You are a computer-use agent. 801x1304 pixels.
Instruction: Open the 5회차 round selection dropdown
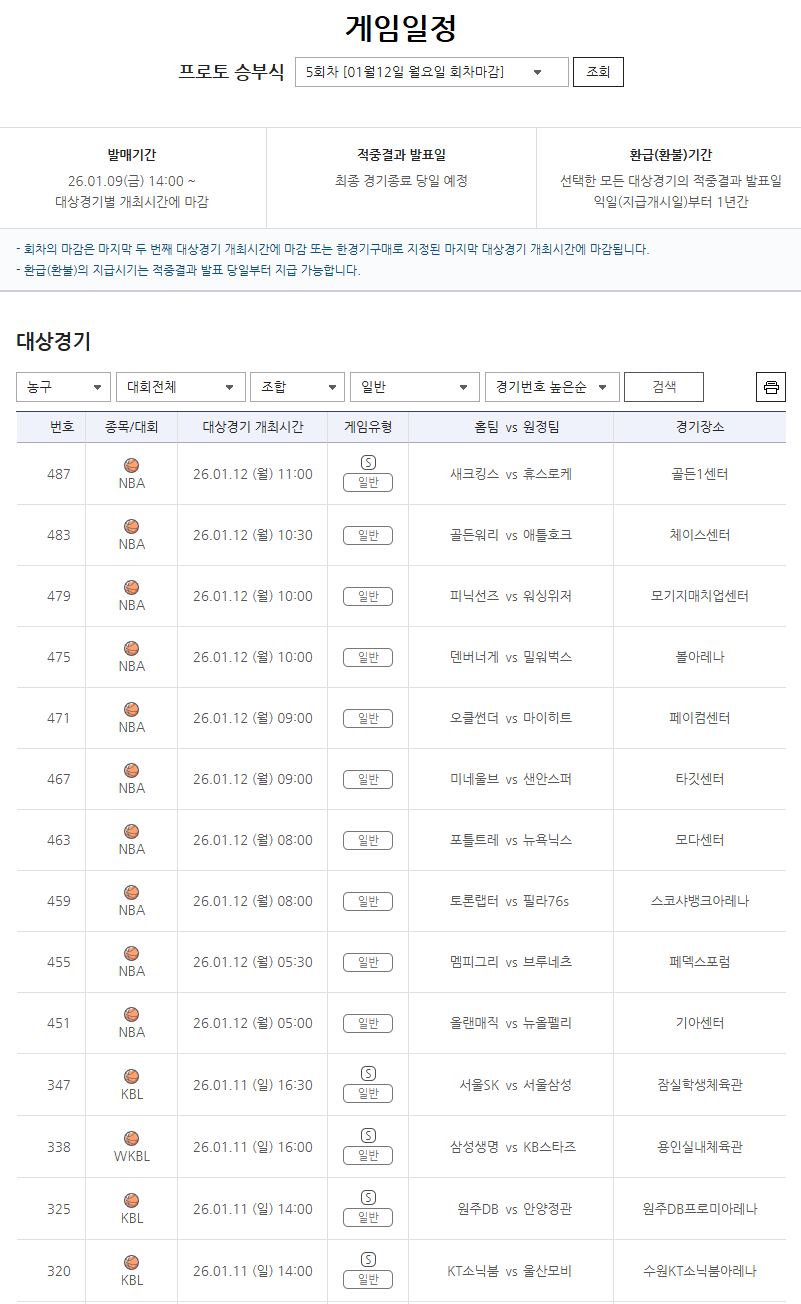pyautogui.click(x=430, y=72)
